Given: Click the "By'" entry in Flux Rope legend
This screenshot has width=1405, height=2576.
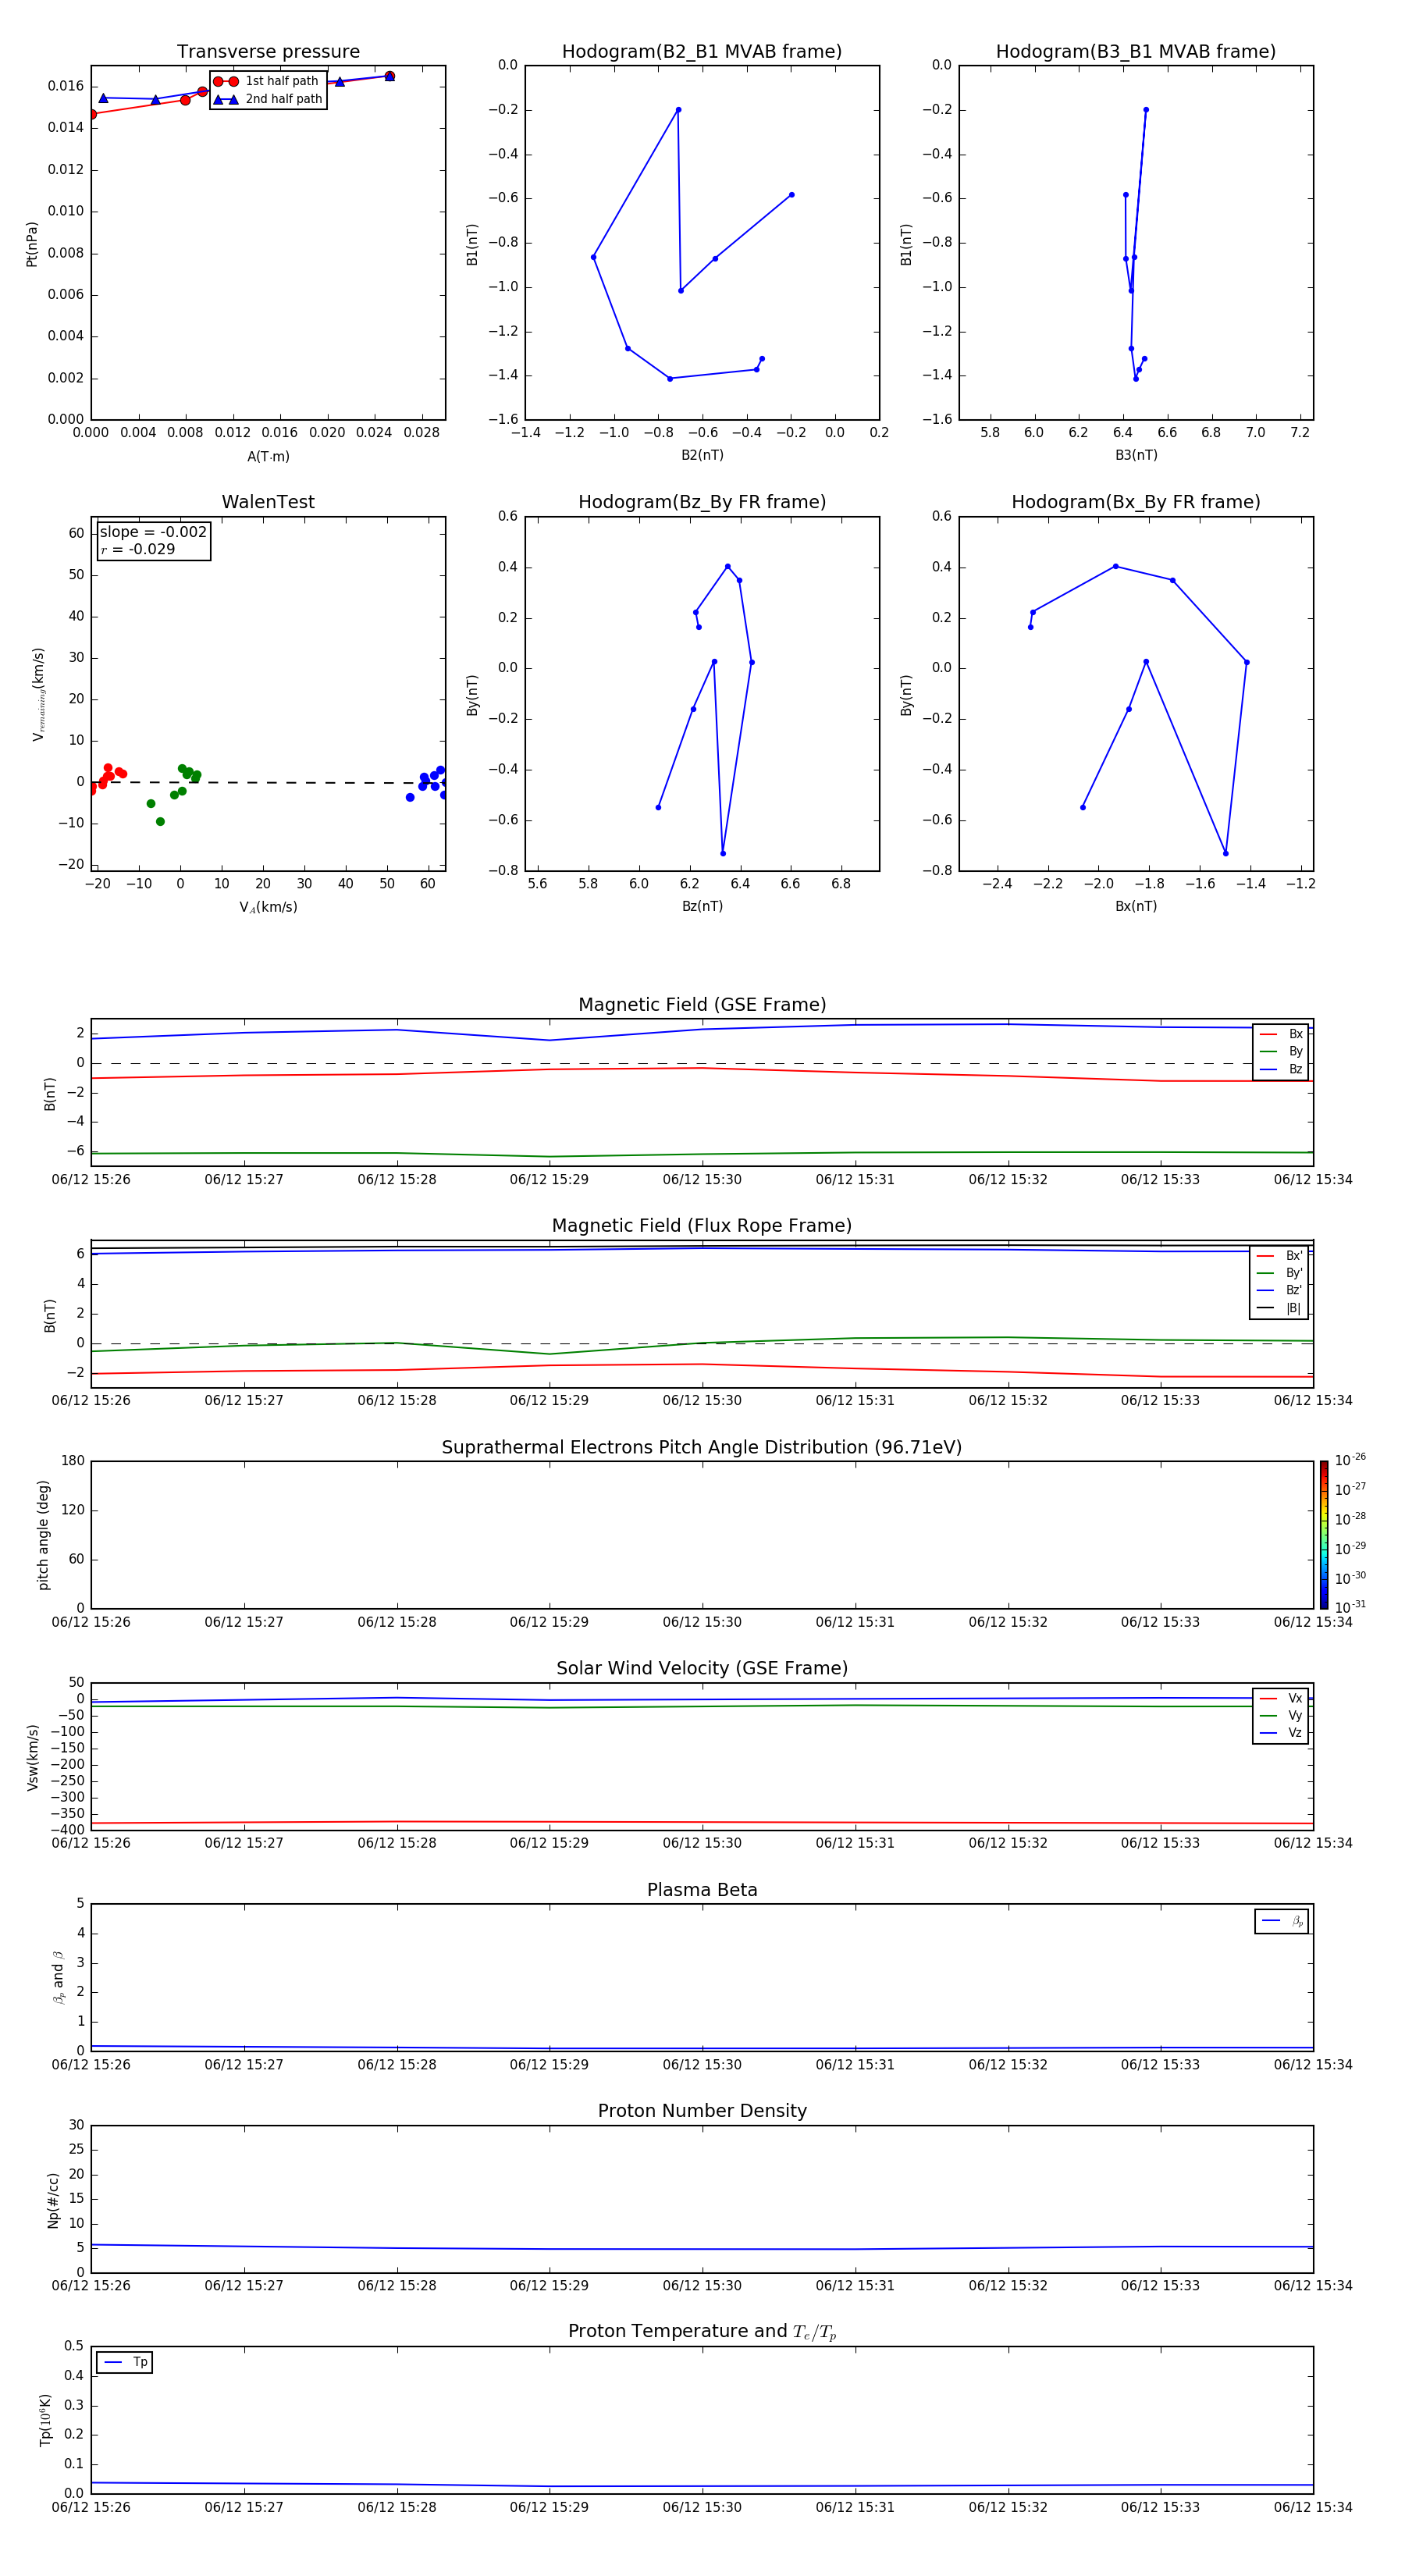Looking at the screenshot, I should 1279,1273.
